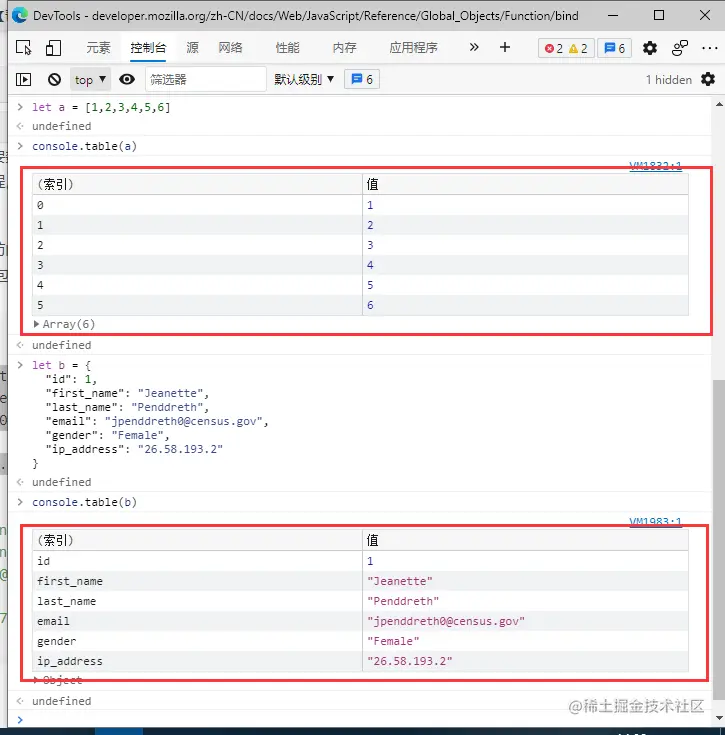
Task: Click the 1 hidden messages label
Action: 668,80
